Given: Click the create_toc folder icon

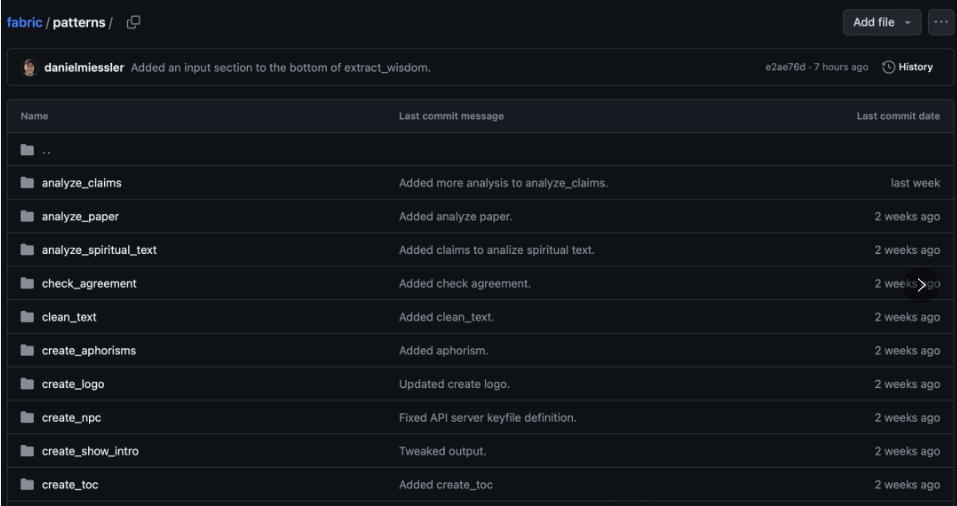Looking at the screenshot, I should pyautogui.click(x=27, y=485).
